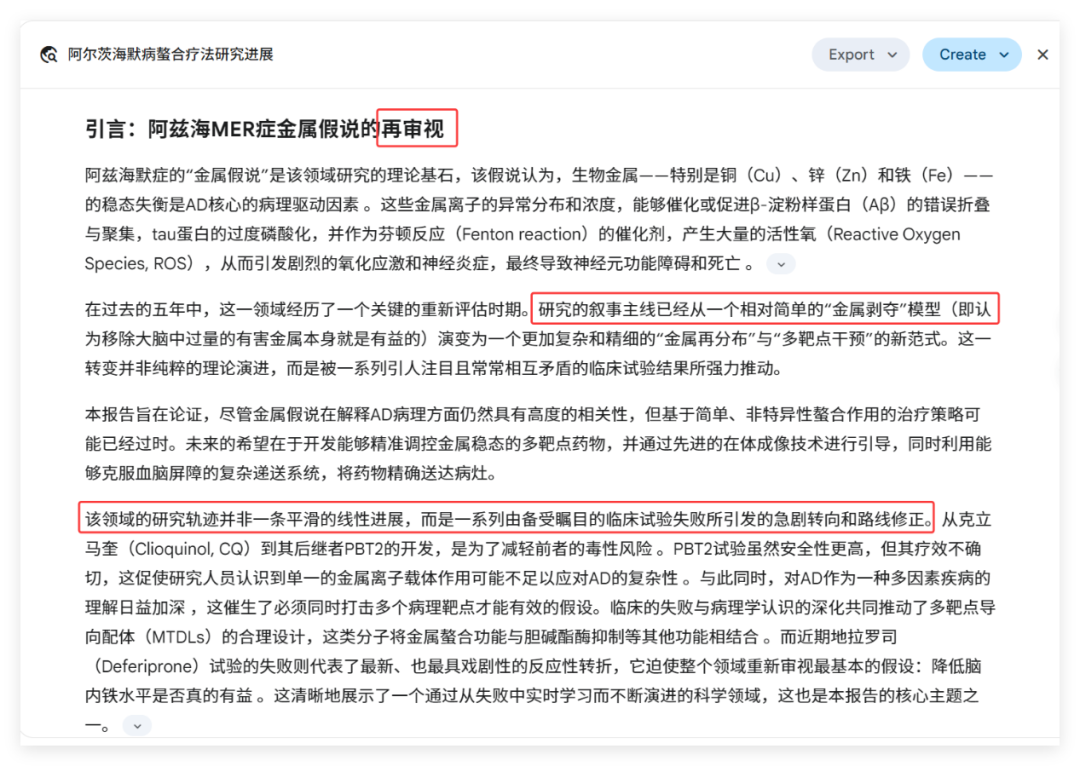
Task: Click the paragraph beginning 本报告旨在论证
Action: click(x=537, y=444)
